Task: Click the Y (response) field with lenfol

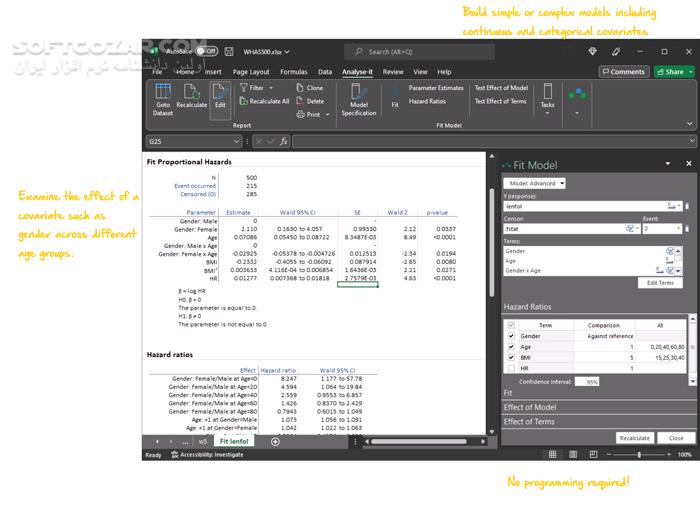Action: tap(593, 206)
